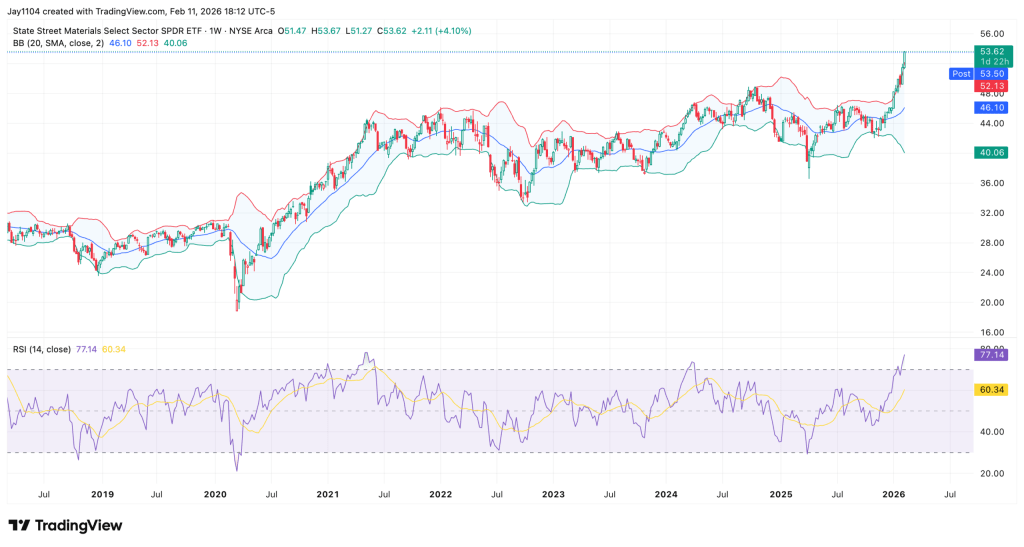This screenshot has height=547, width=1024.
Task: Select the RSI (14, close) indicator legend
Action: [40, 348]
